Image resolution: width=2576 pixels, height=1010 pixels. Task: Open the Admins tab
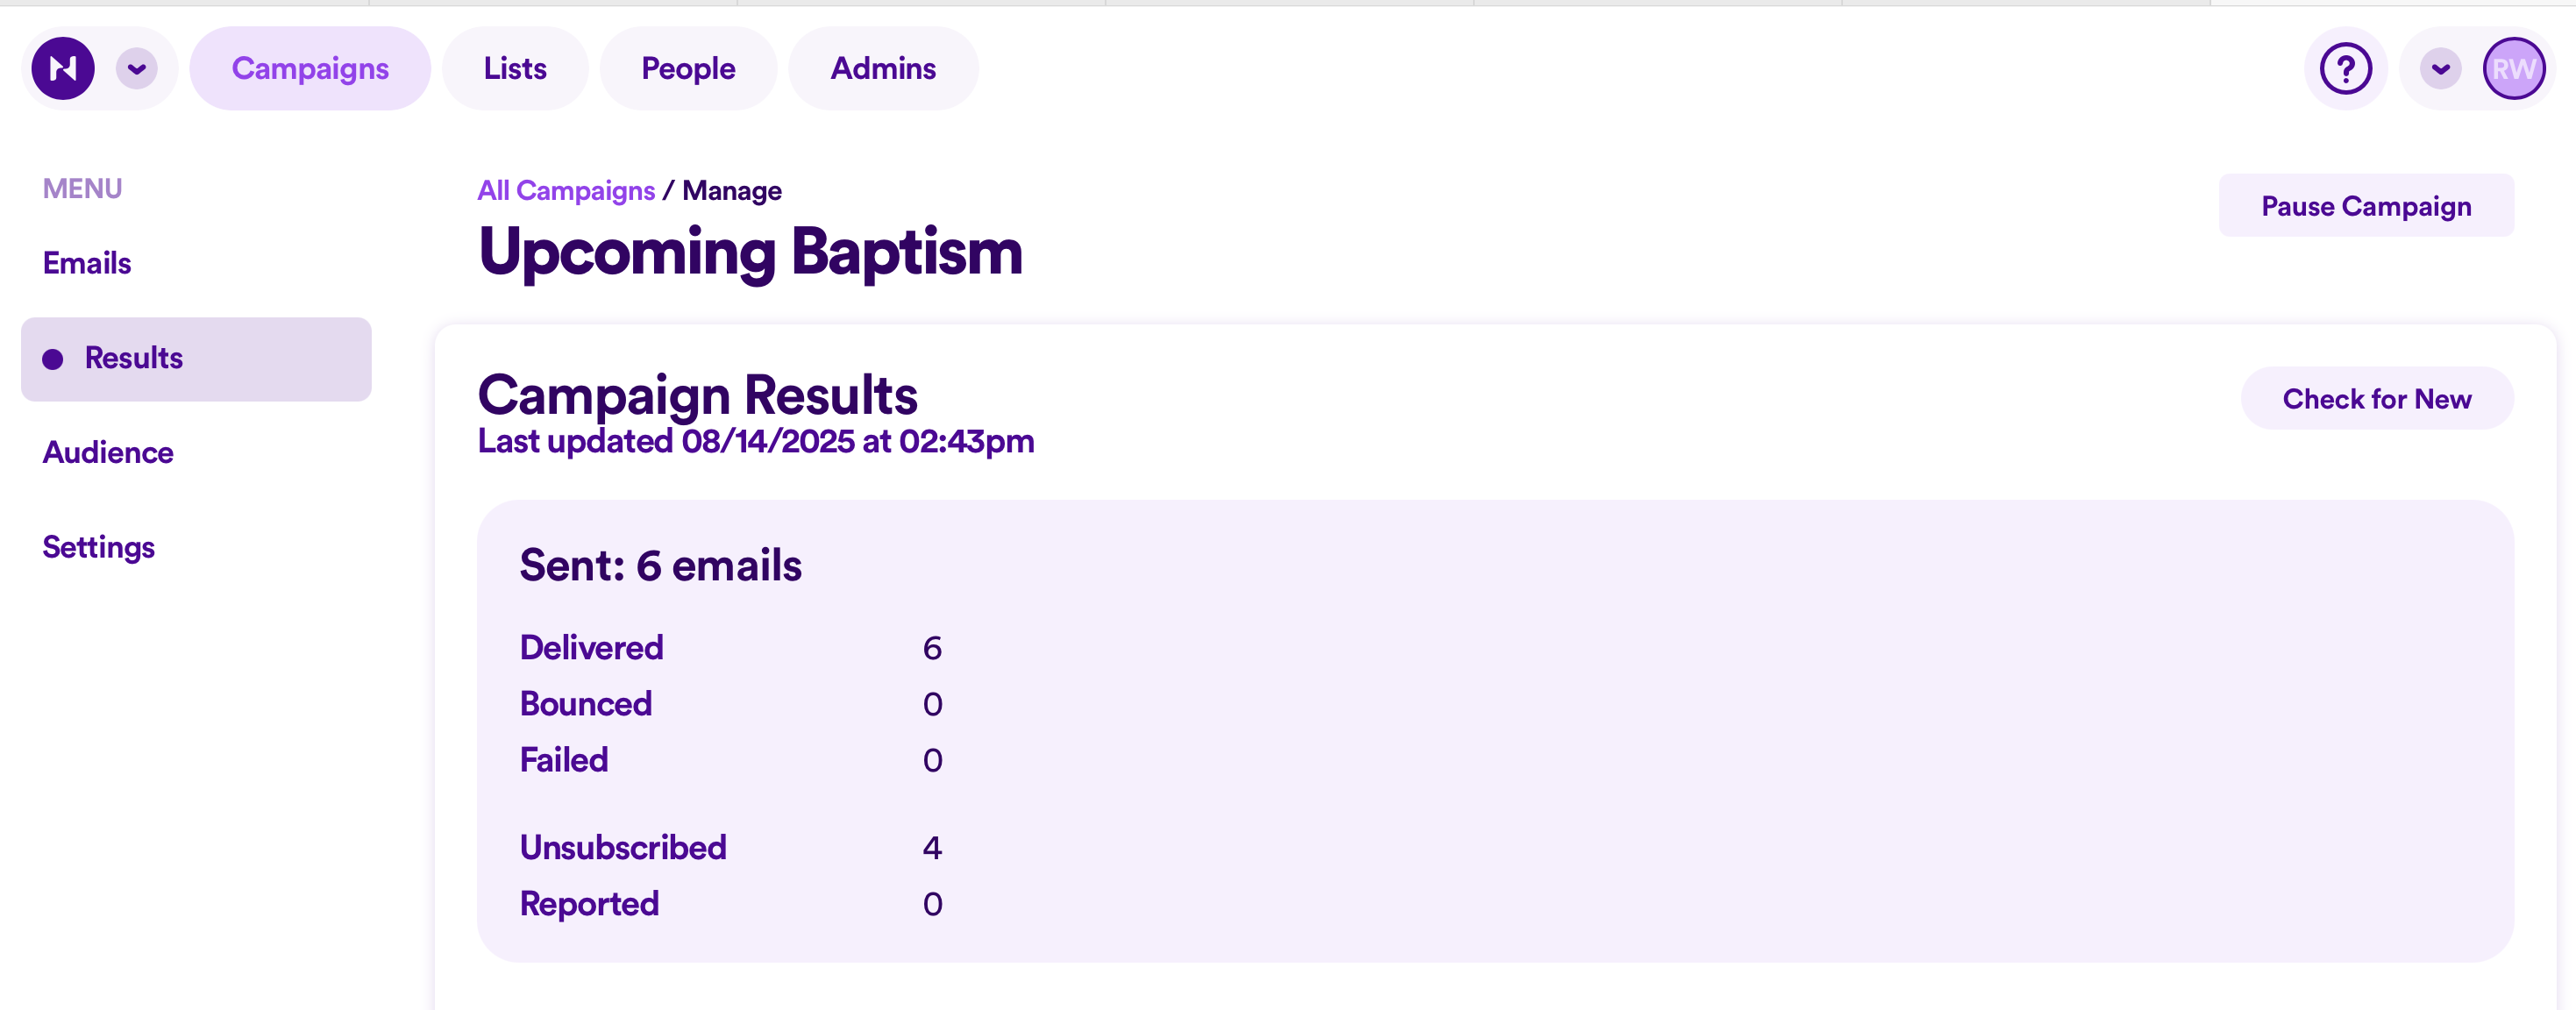(883, 69)
